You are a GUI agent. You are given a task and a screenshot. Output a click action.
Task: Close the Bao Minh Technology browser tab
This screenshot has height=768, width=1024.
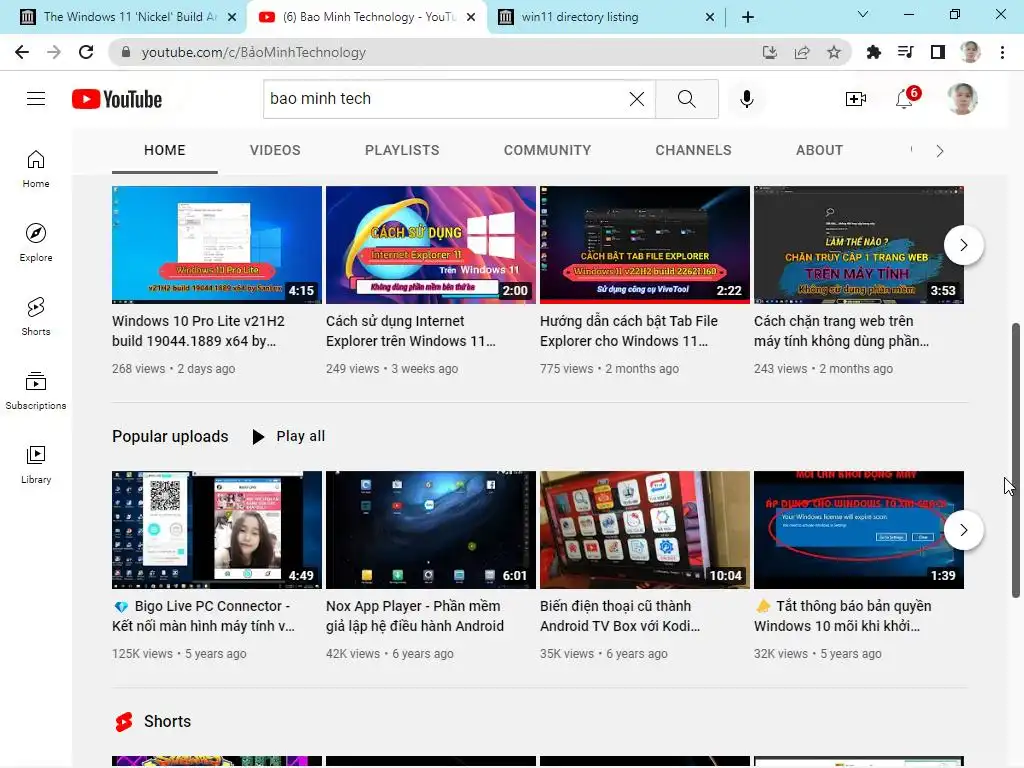(x=471, y=17)
